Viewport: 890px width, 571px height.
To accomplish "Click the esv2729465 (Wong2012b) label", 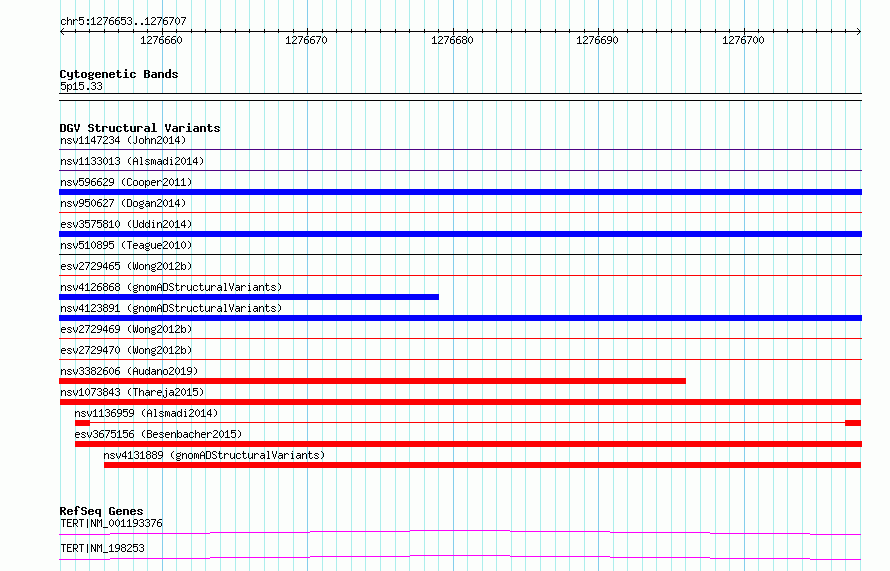I will [x=126, y=266].
